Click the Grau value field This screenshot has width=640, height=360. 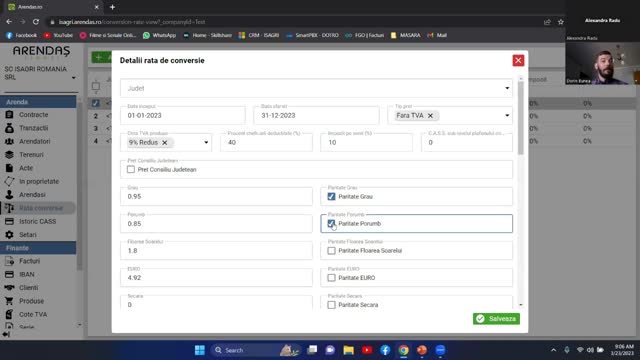pos(216,197)
